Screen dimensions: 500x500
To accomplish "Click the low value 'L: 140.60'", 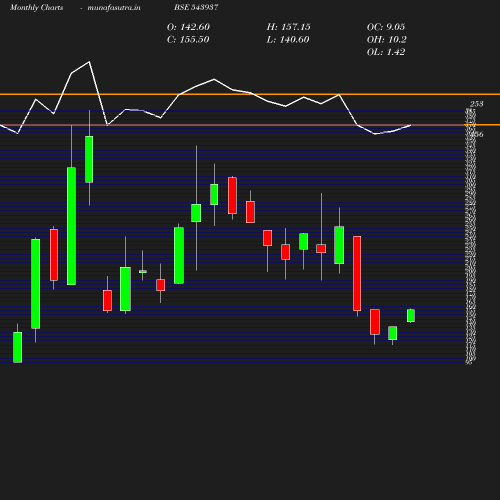I will click(288, 40).
